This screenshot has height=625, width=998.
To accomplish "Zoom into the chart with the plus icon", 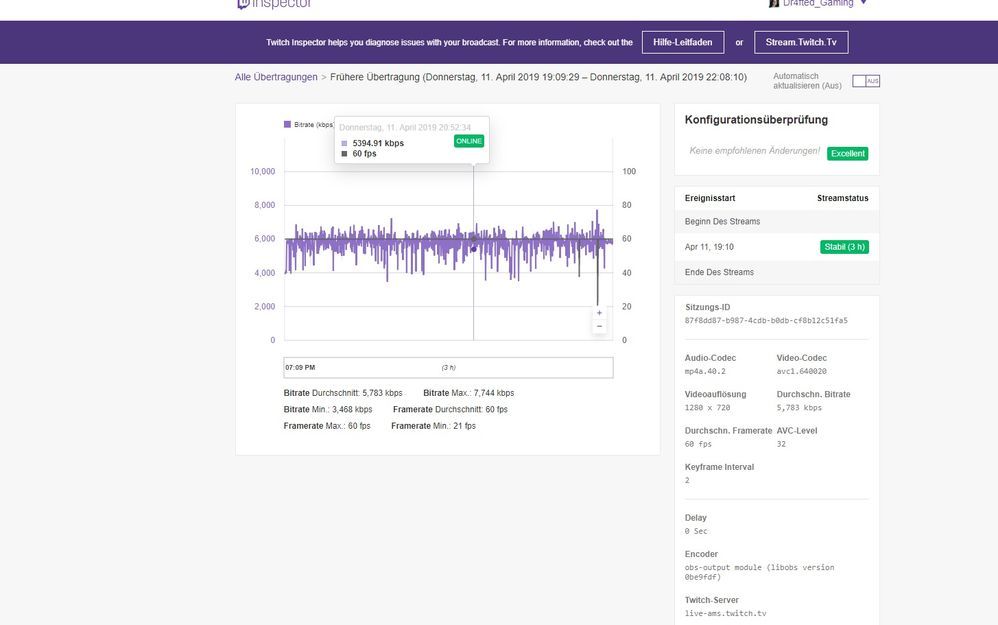I will (x=598, y=313).
